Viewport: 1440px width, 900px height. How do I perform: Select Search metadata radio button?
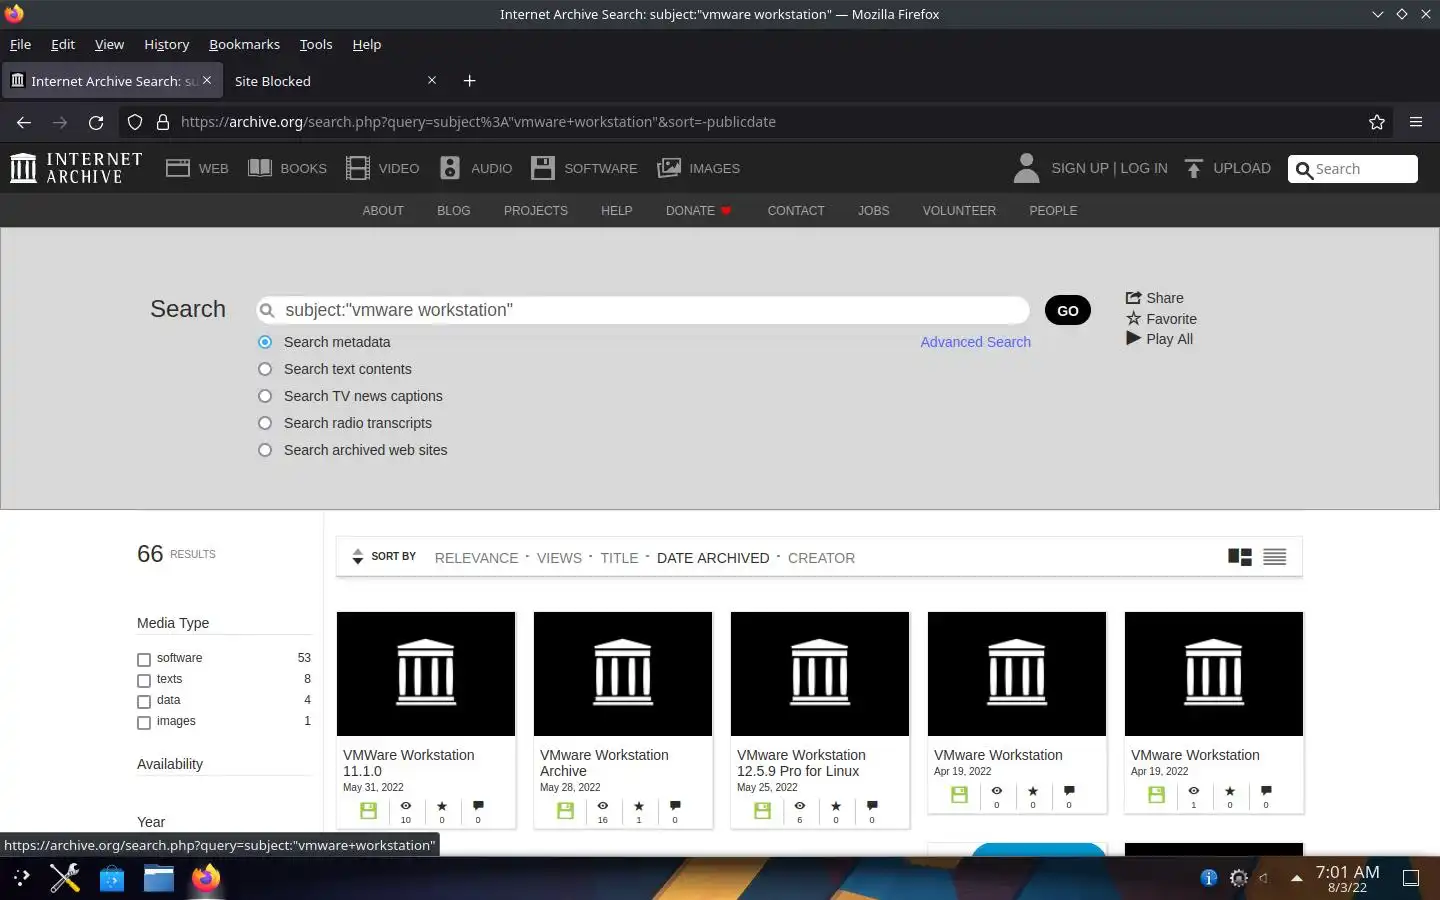[265, 342]
